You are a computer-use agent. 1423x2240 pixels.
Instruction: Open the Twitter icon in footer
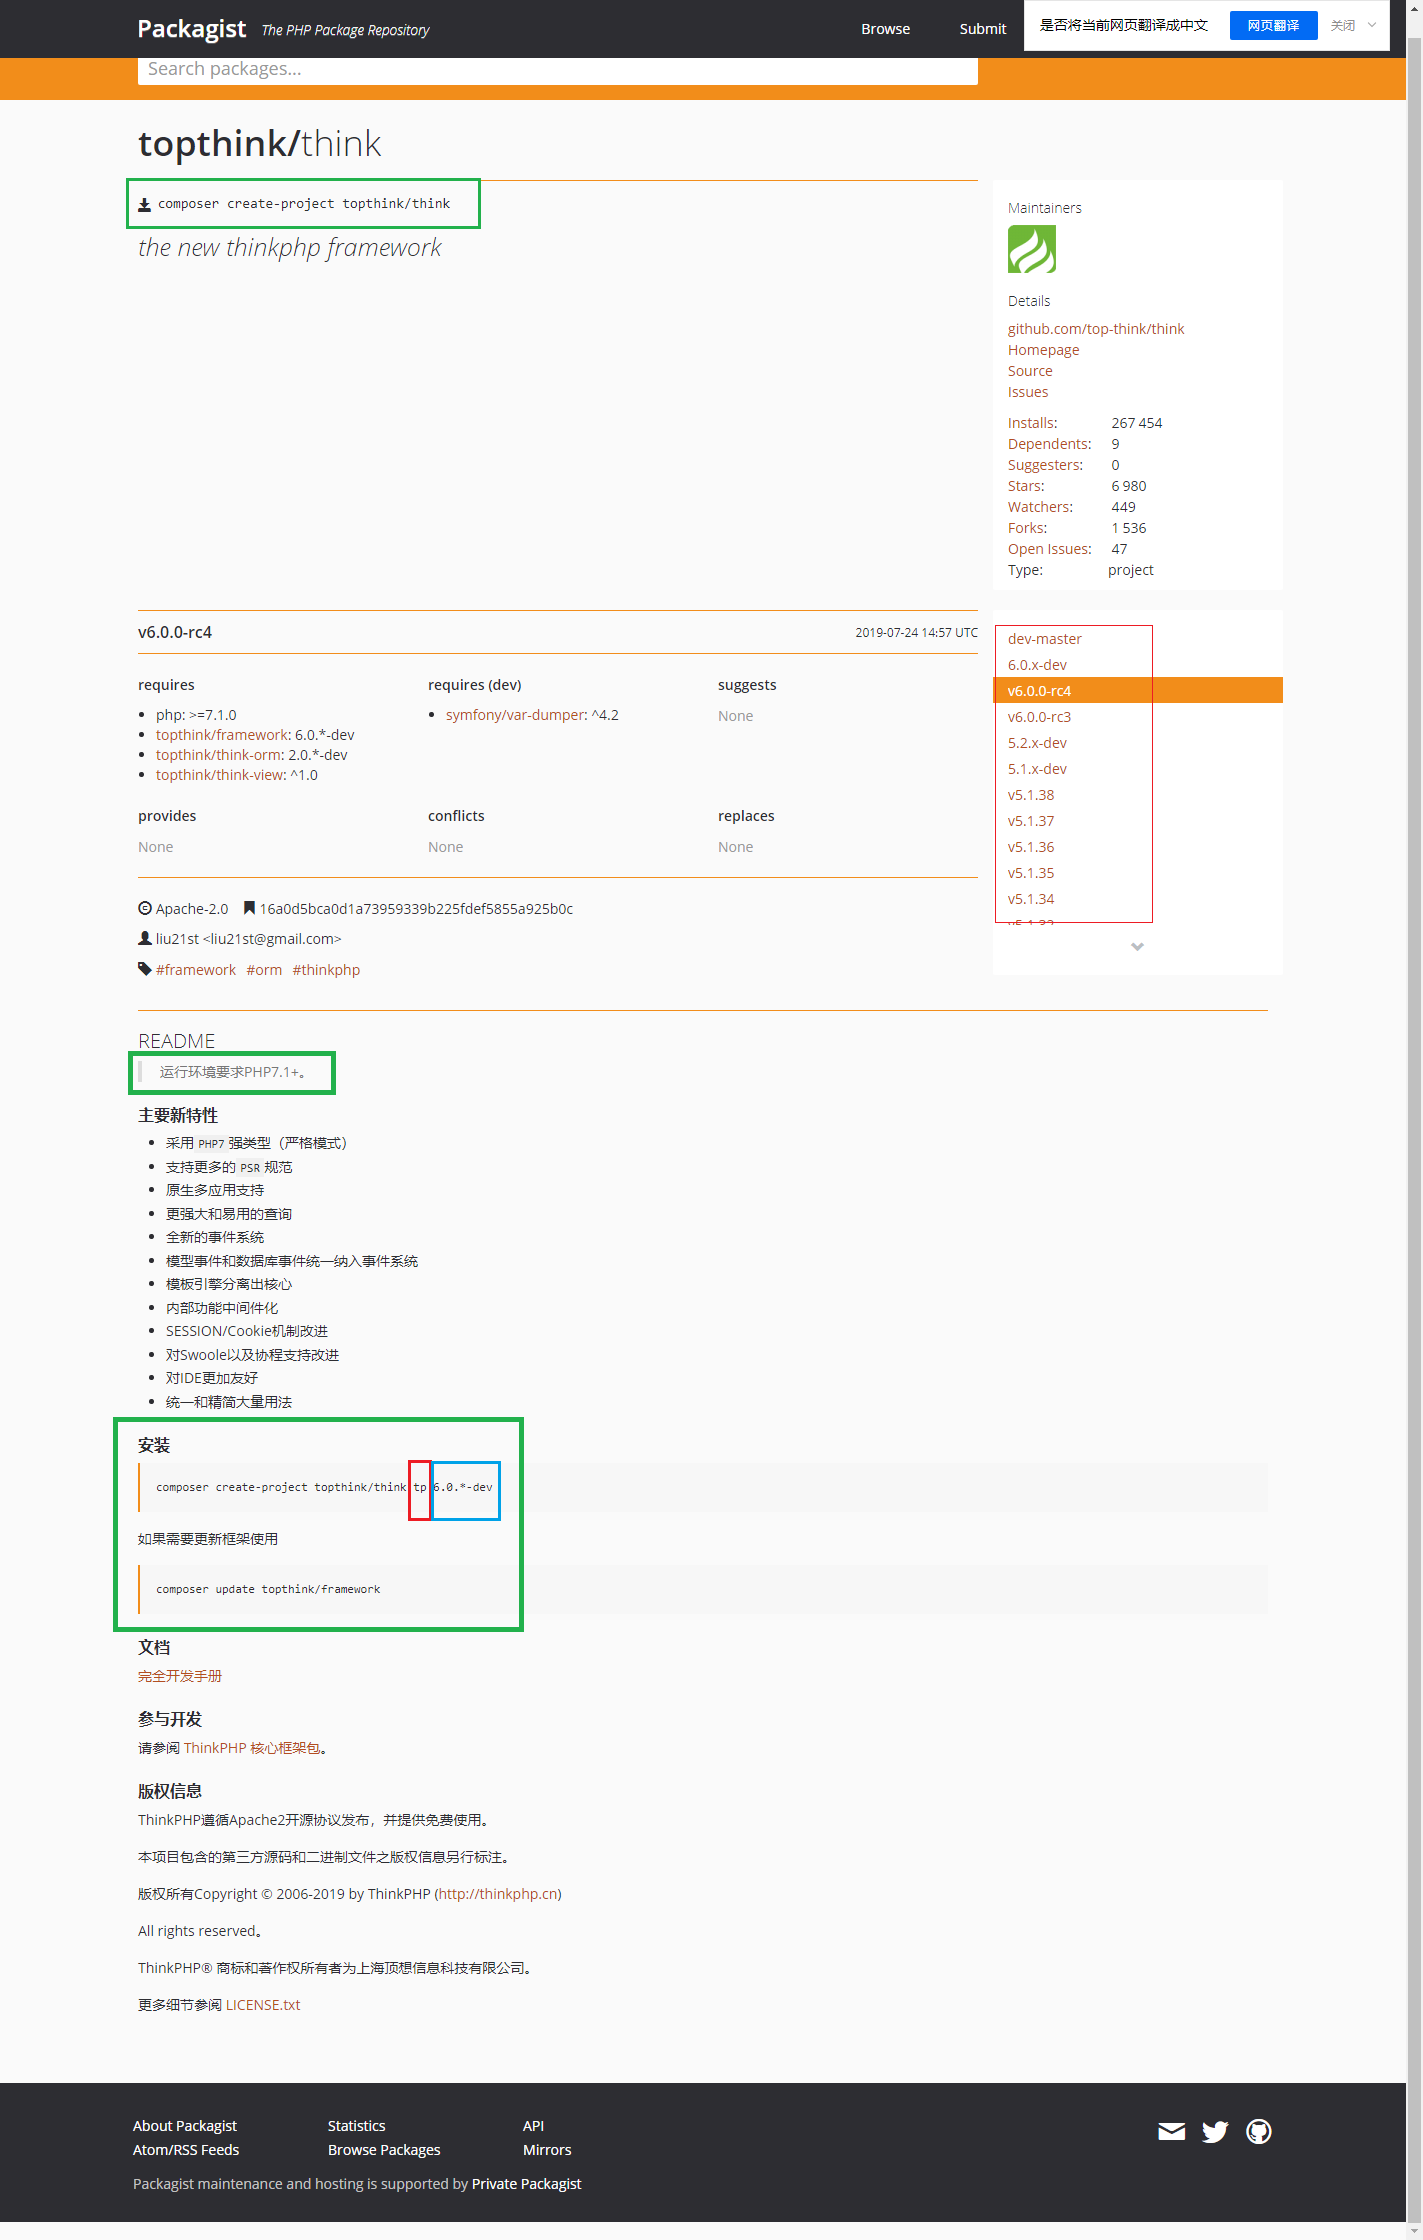tap(1215, 2132)
